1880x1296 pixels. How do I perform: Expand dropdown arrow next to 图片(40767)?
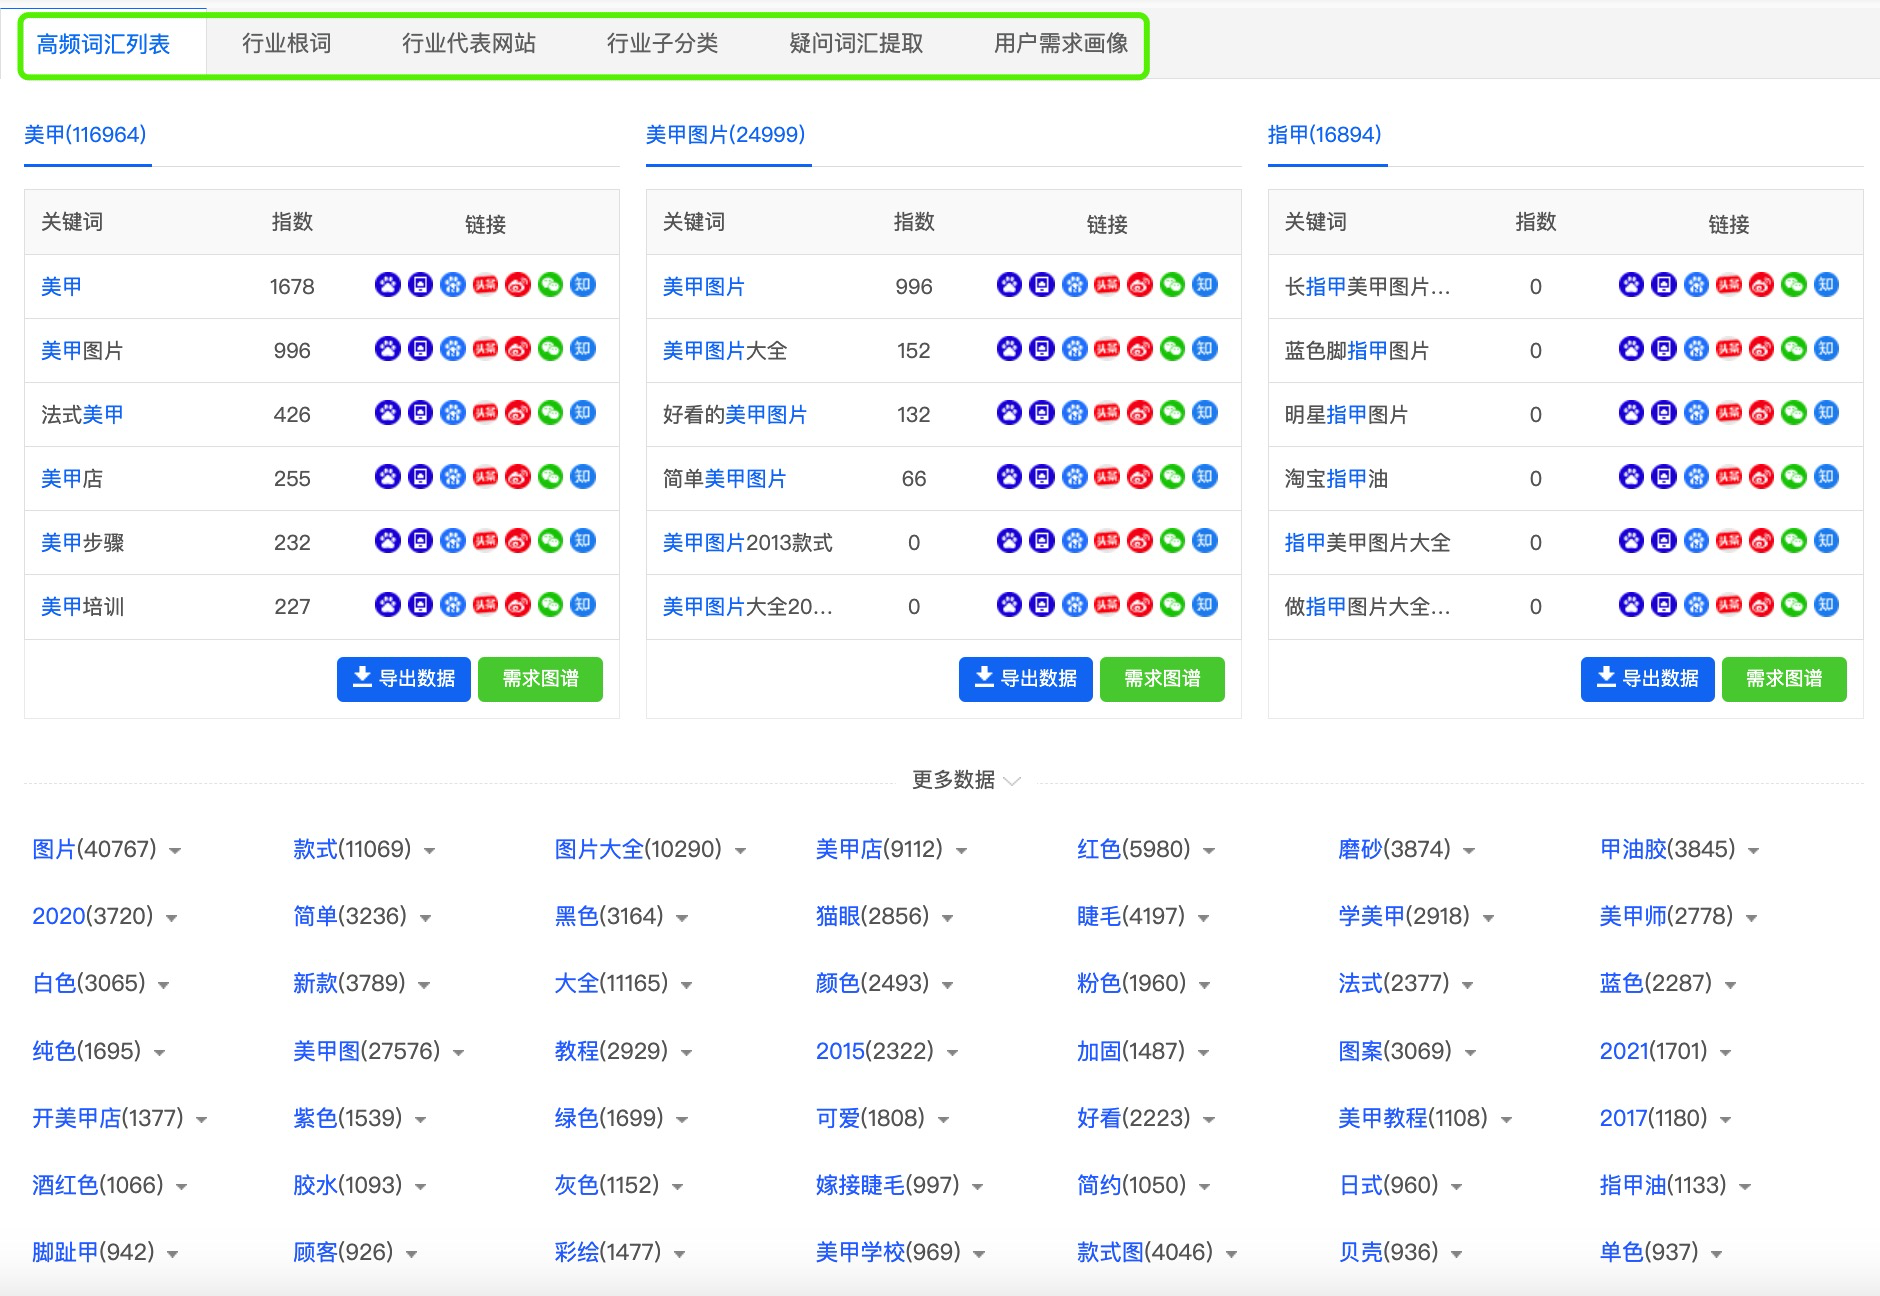pyautogui.click(x=175, y=851)
